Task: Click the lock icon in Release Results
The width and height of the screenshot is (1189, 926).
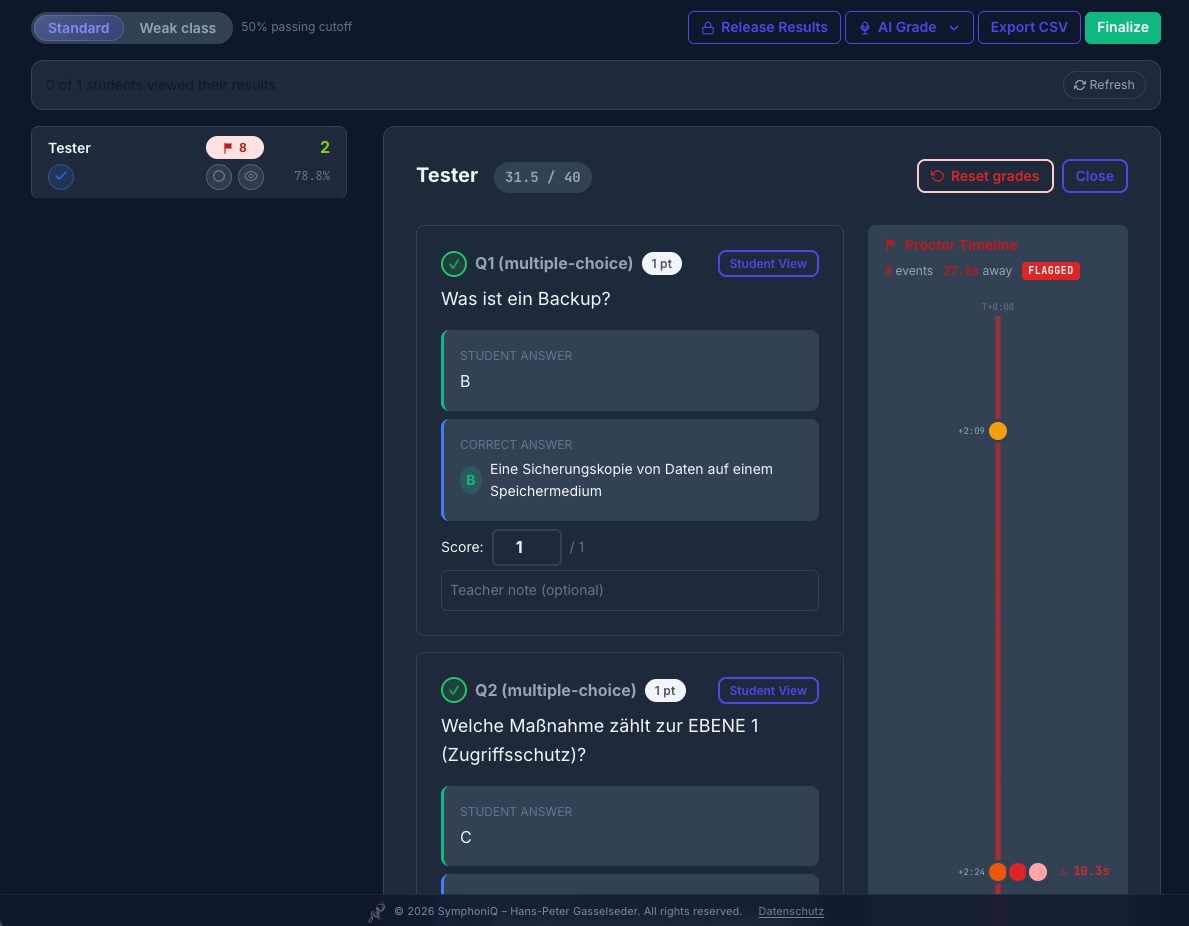Action: pos(707,28)
